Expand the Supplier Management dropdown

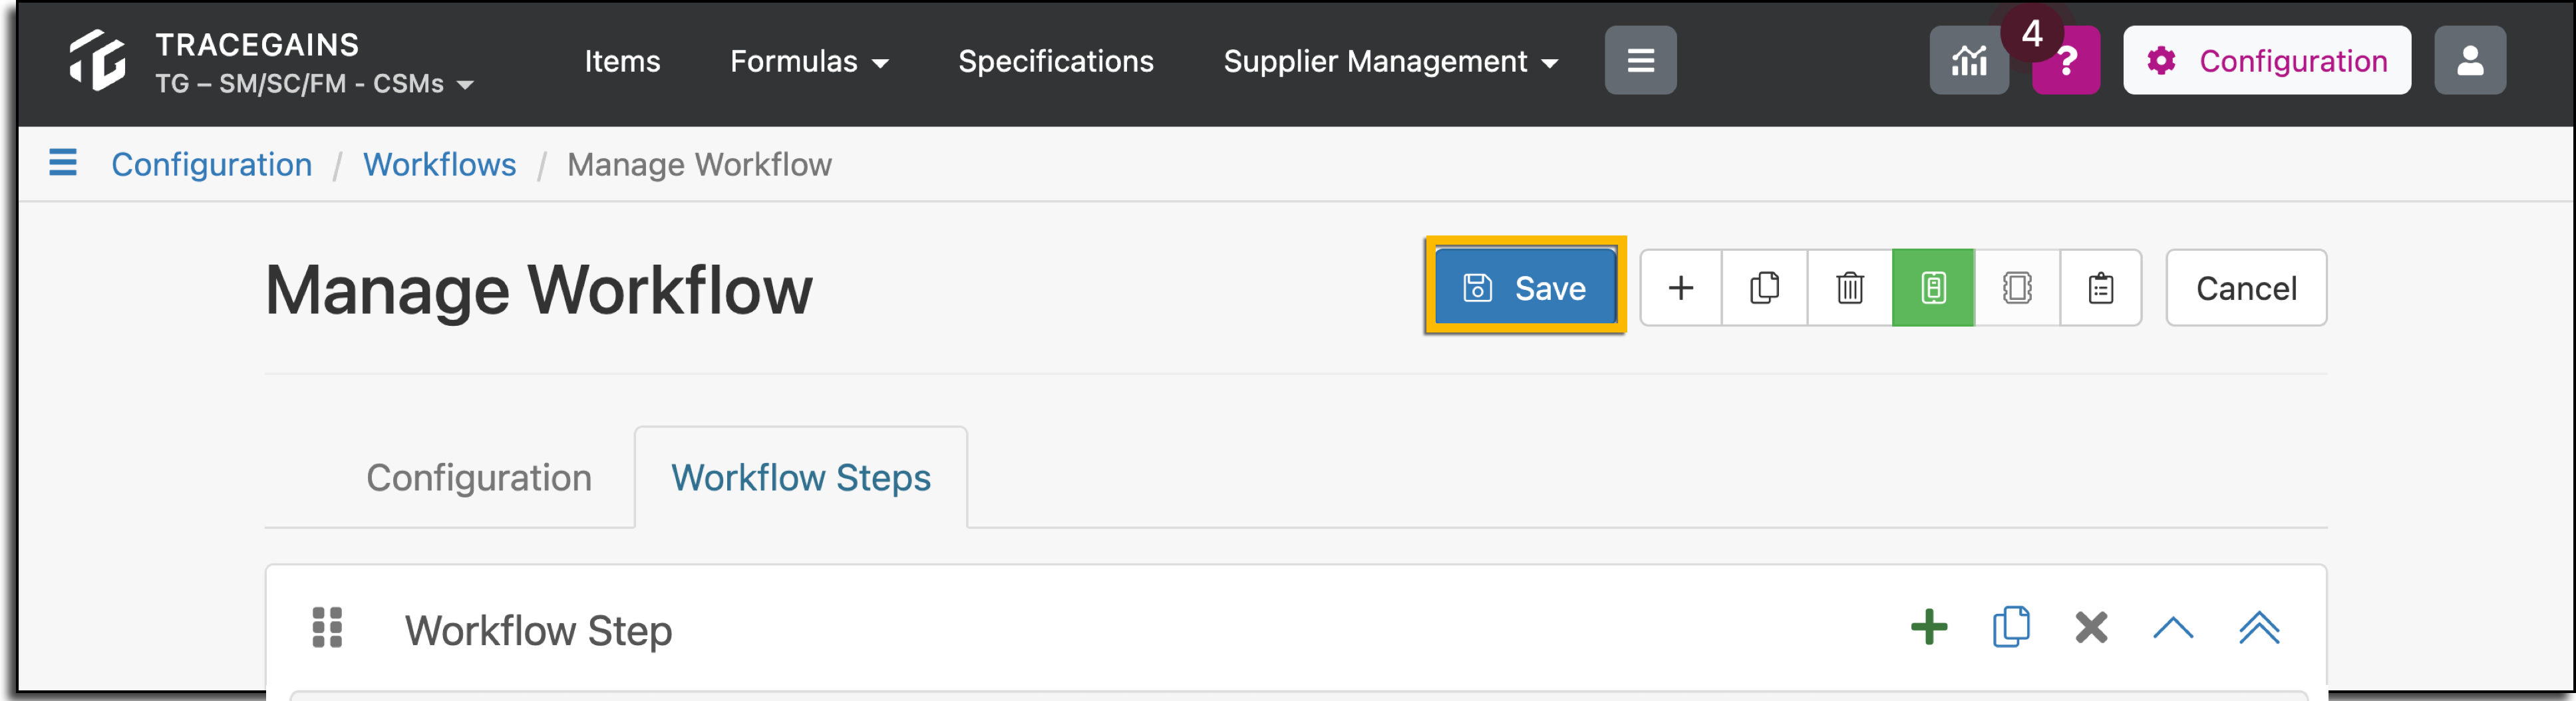[x=1391, y=62]
